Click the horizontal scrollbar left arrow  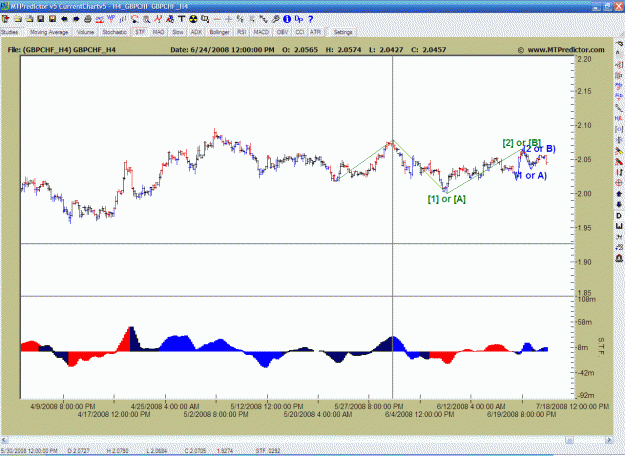4,440
